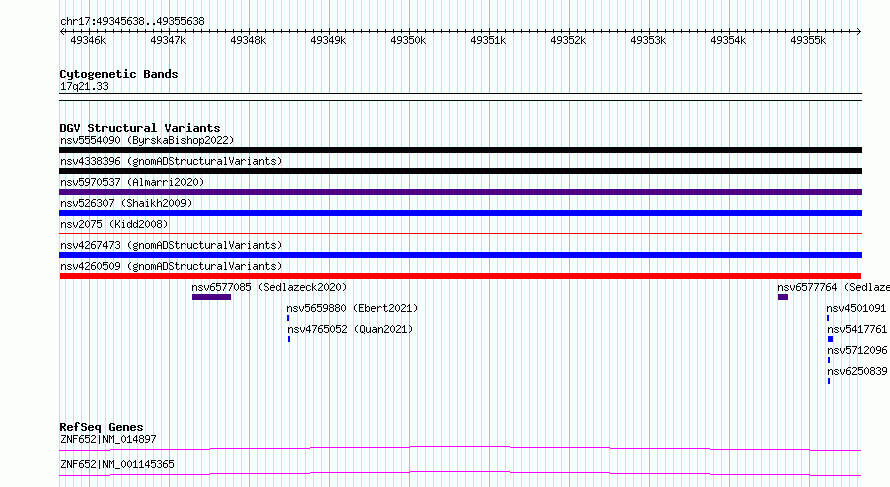890x487 pixels.
Task: Click the nsv5417761 blue square marker
Action: 830,339
